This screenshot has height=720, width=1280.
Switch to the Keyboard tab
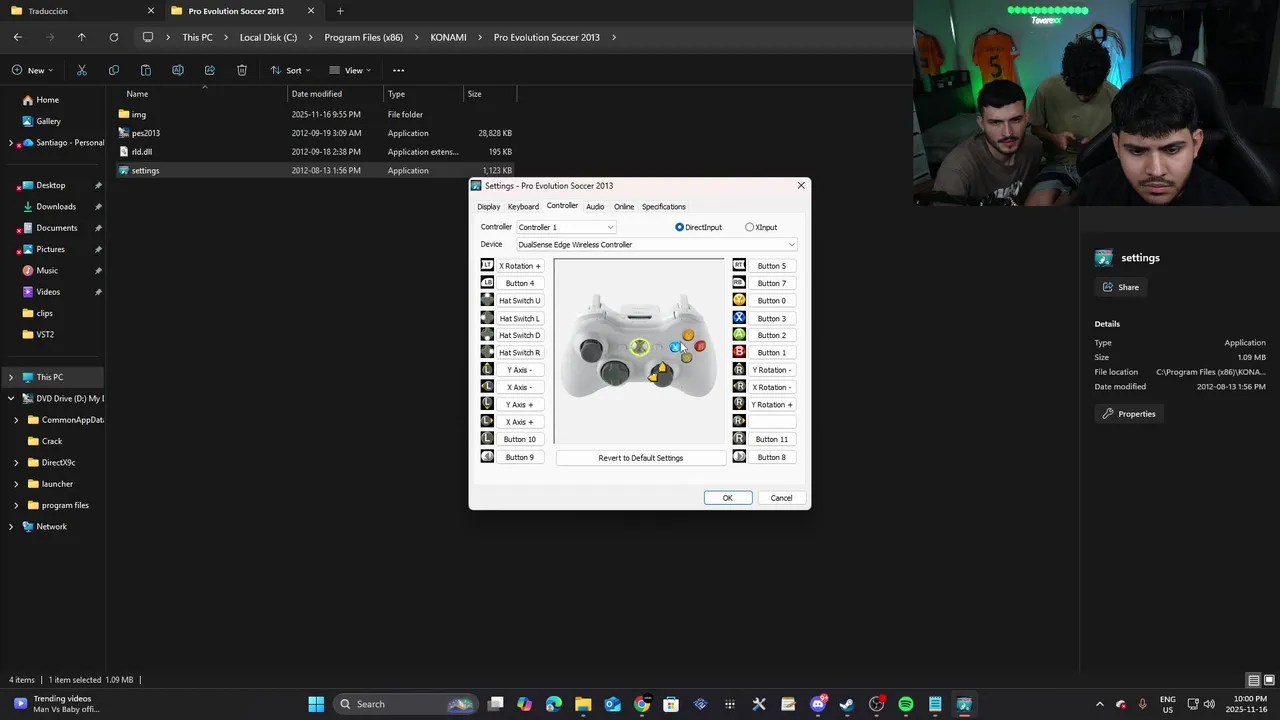[523, 207]
